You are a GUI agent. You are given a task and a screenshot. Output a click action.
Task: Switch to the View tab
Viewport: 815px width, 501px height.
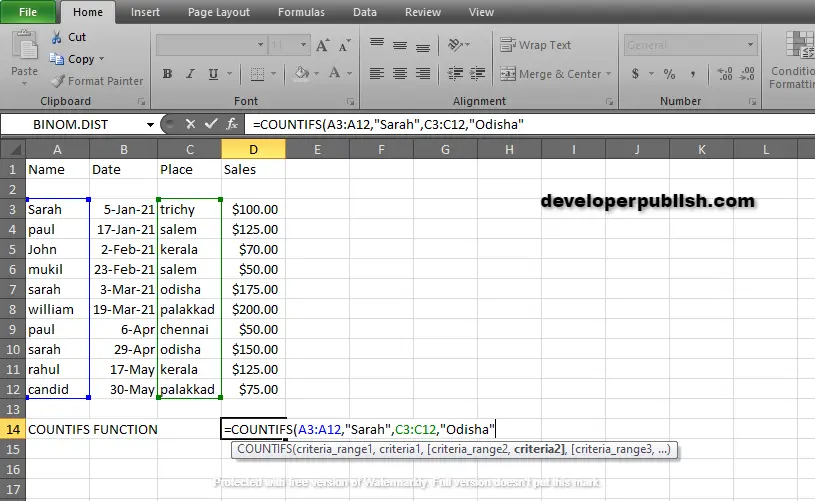481,12
